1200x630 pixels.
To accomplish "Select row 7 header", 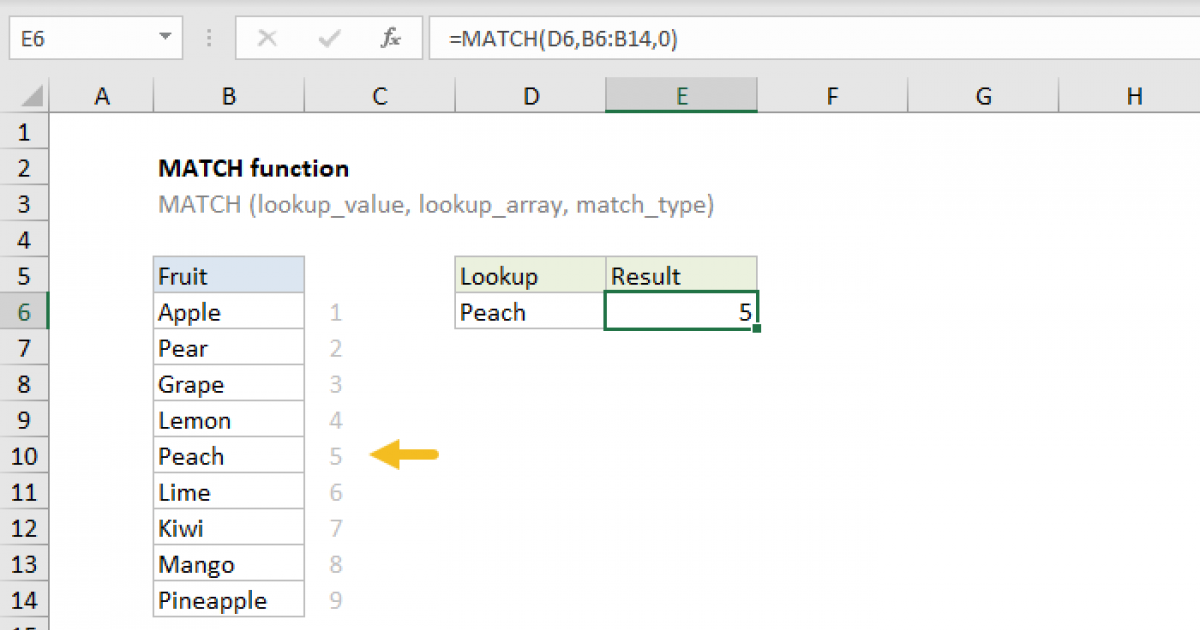I will [25, 348].
